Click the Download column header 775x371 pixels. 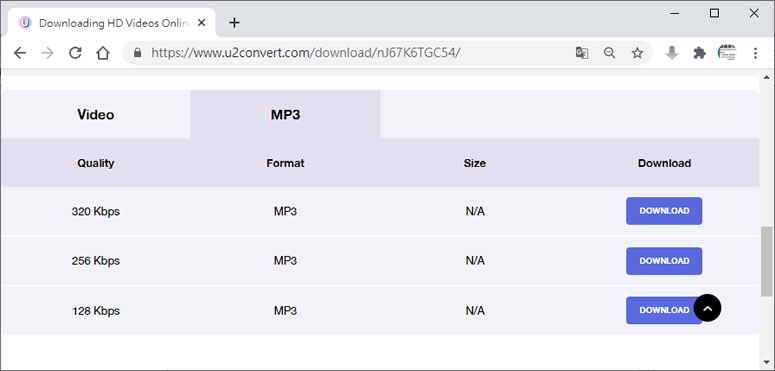tap(664, 163)
